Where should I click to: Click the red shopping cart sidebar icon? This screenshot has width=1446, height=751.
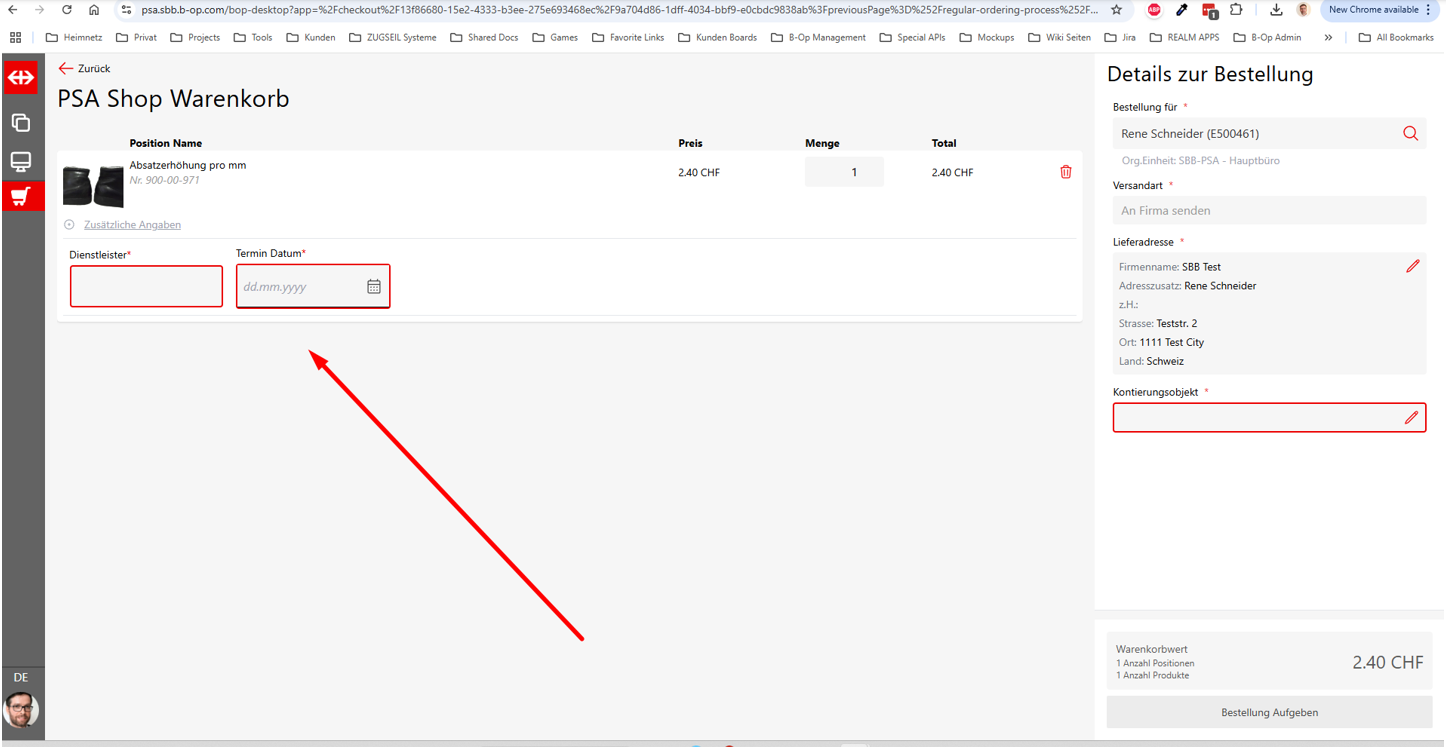pos(21,196)
